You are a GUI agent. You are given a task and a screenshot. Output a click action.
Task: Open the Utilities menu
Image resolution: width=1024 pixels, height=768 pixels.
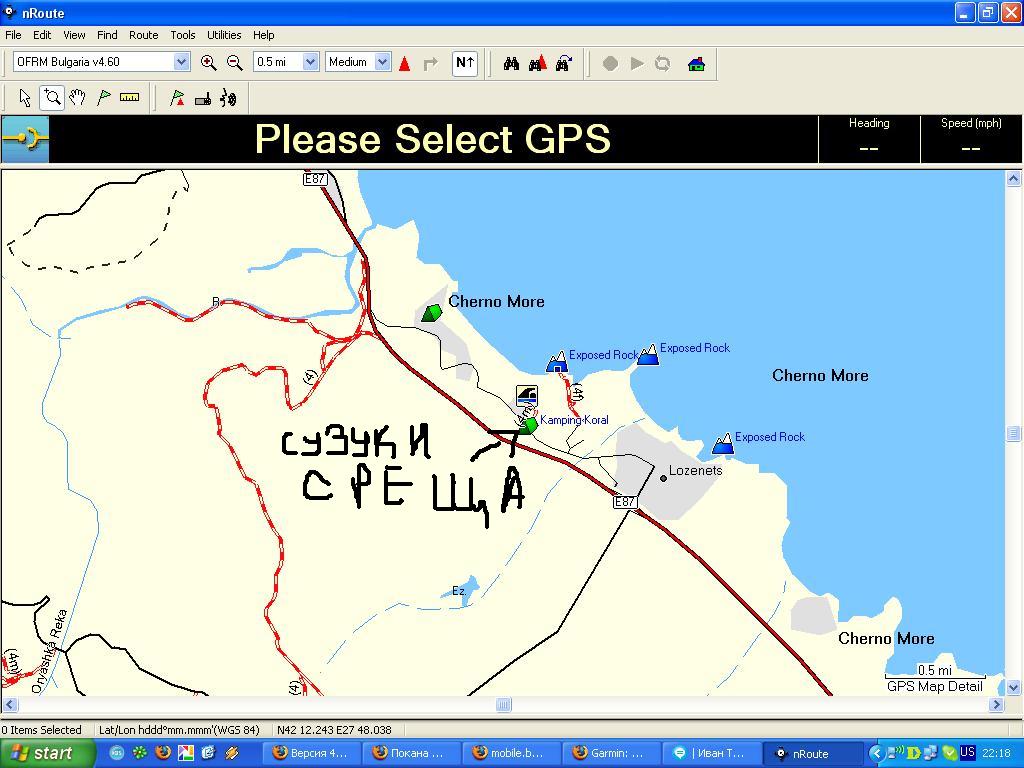click(223, 35)
